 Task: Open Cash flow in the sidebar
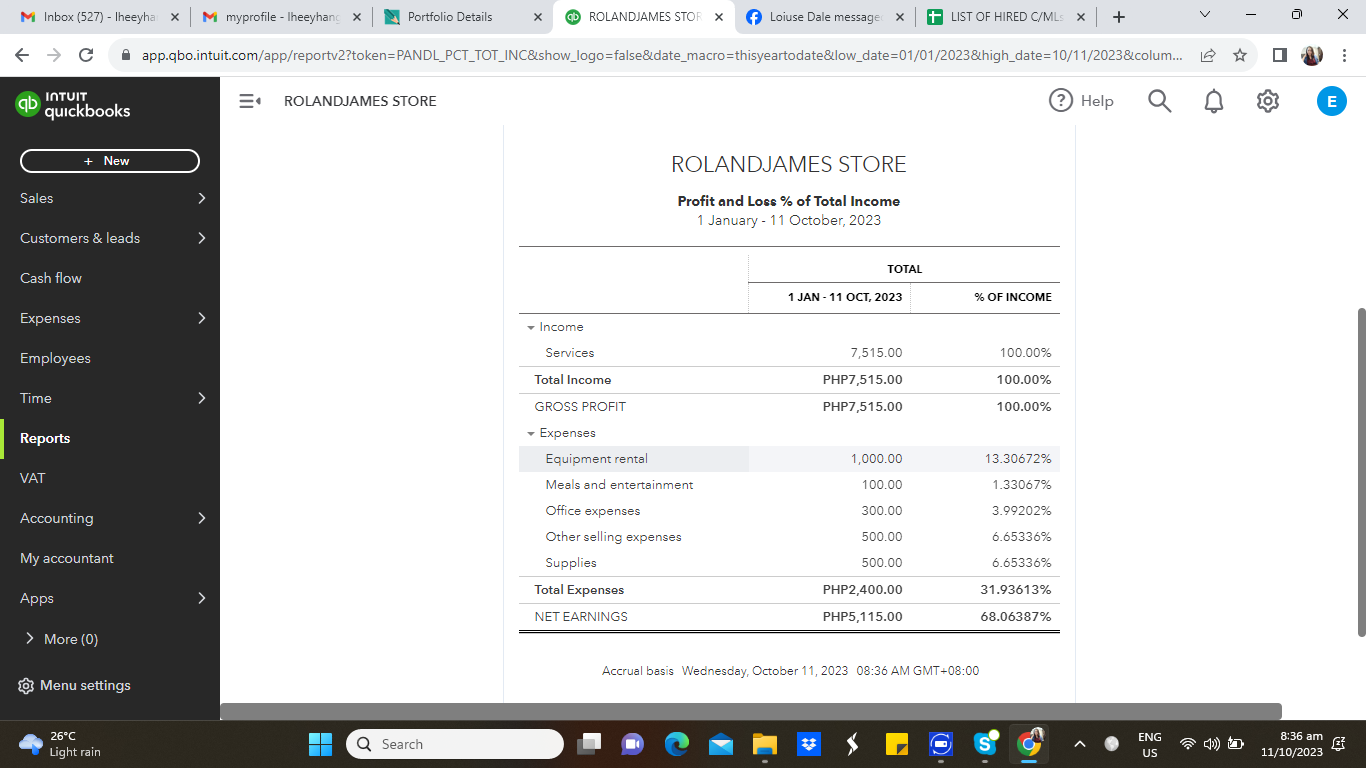(x=51, y=278)
